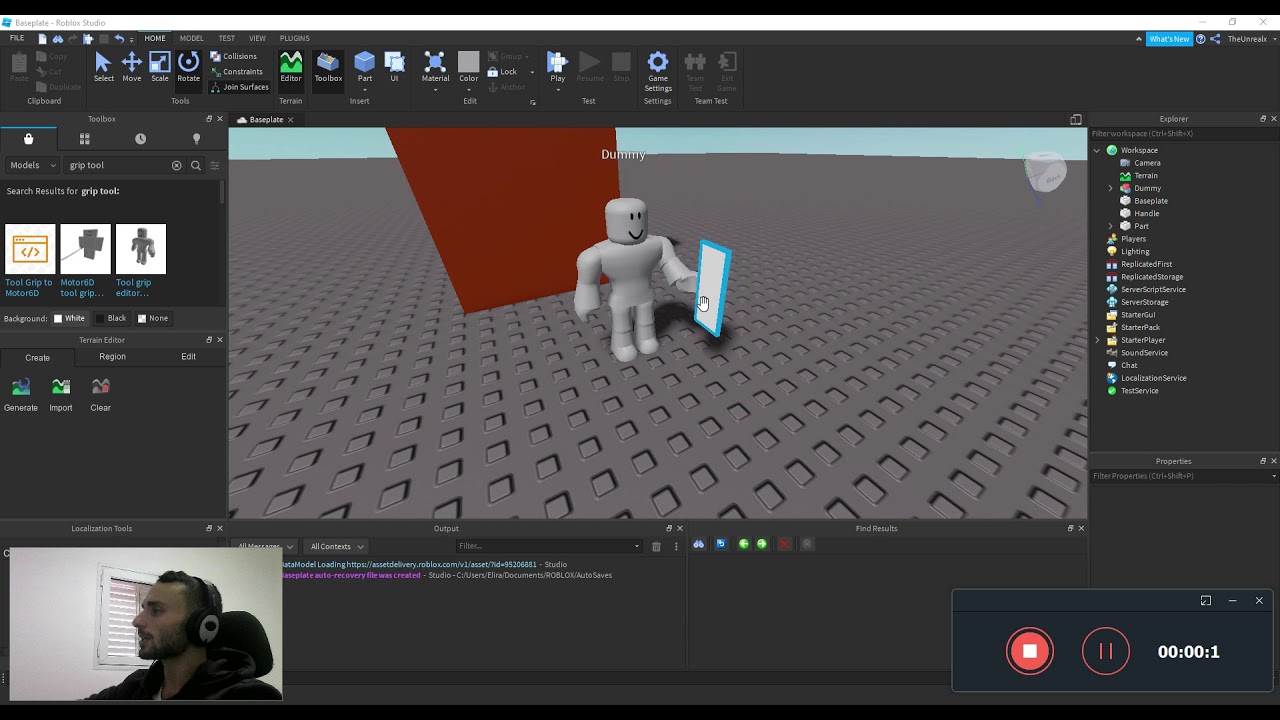1280x720 pixels.
Task: Select the Move tool in the ribbon
Action: click(131, 68)
